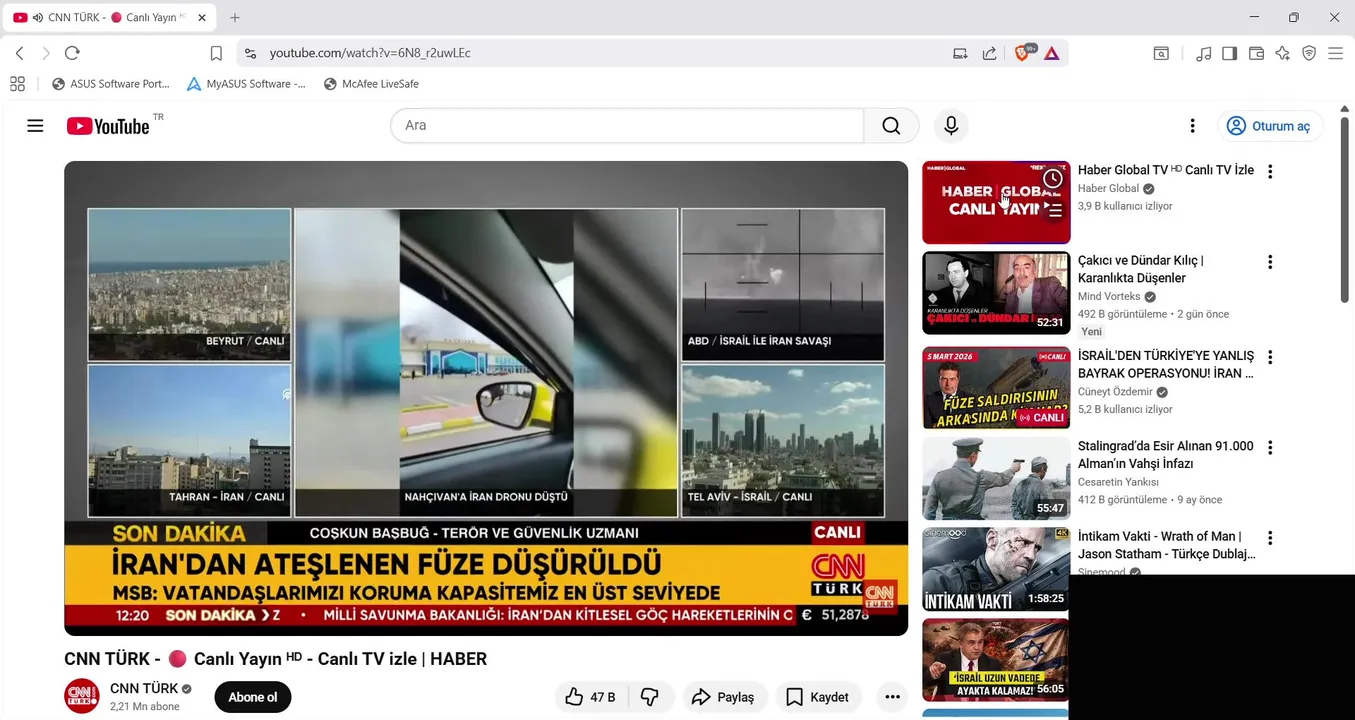
Task: Open options for Stalingrad video
Action: pyautogui.click(x=1270, y=448)
